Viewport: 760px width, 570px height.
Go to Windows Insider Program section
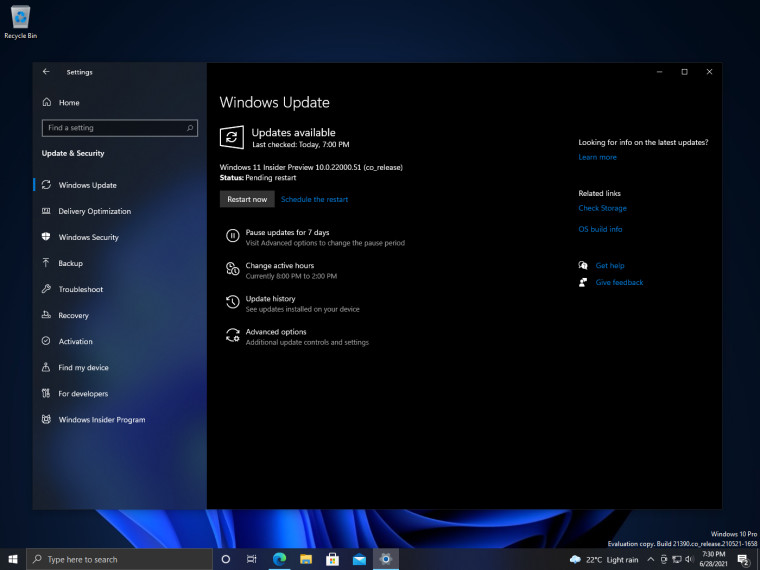click(101, 420)
